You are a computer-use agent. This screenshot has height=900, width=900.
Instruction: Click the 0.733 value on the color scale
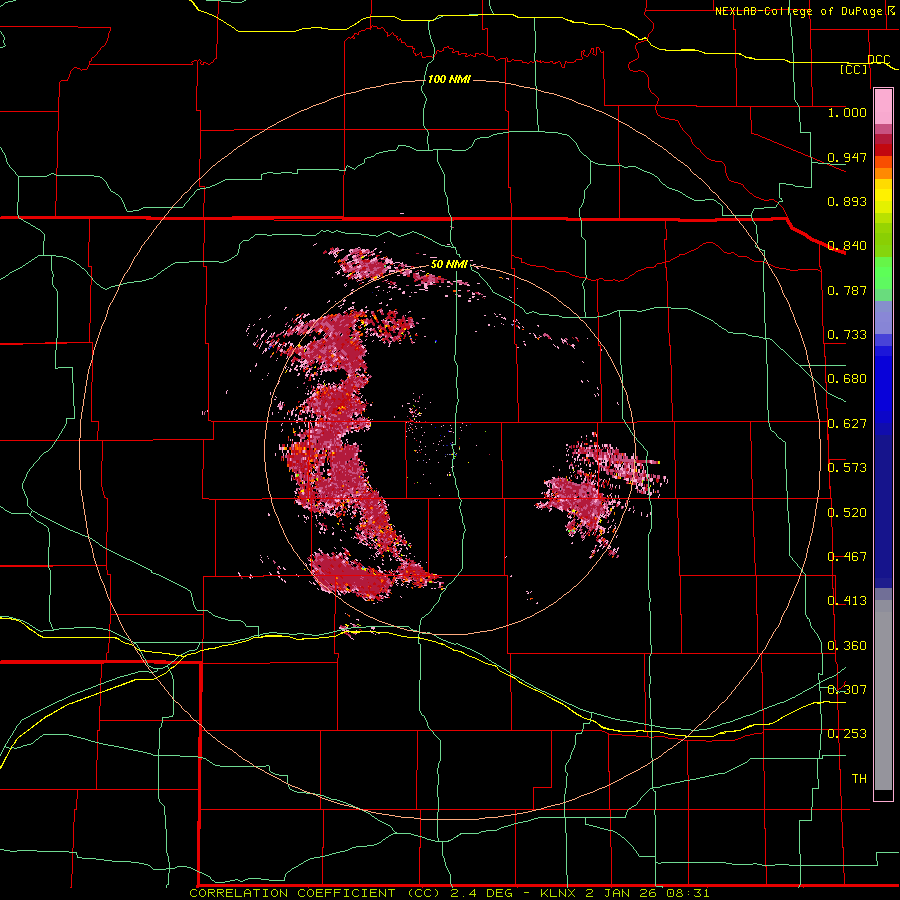click(847, 335)
